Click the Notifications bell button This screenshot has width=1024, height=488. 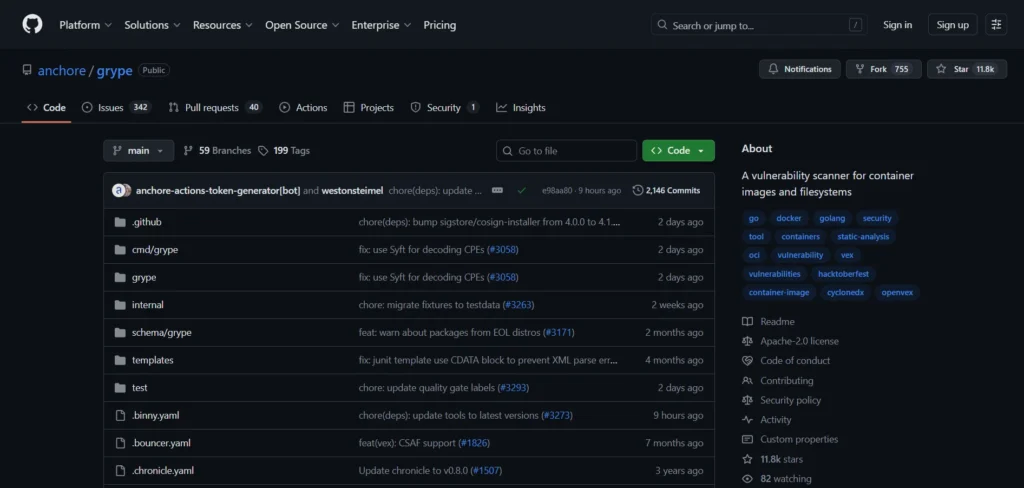click(x=799, y=69)
